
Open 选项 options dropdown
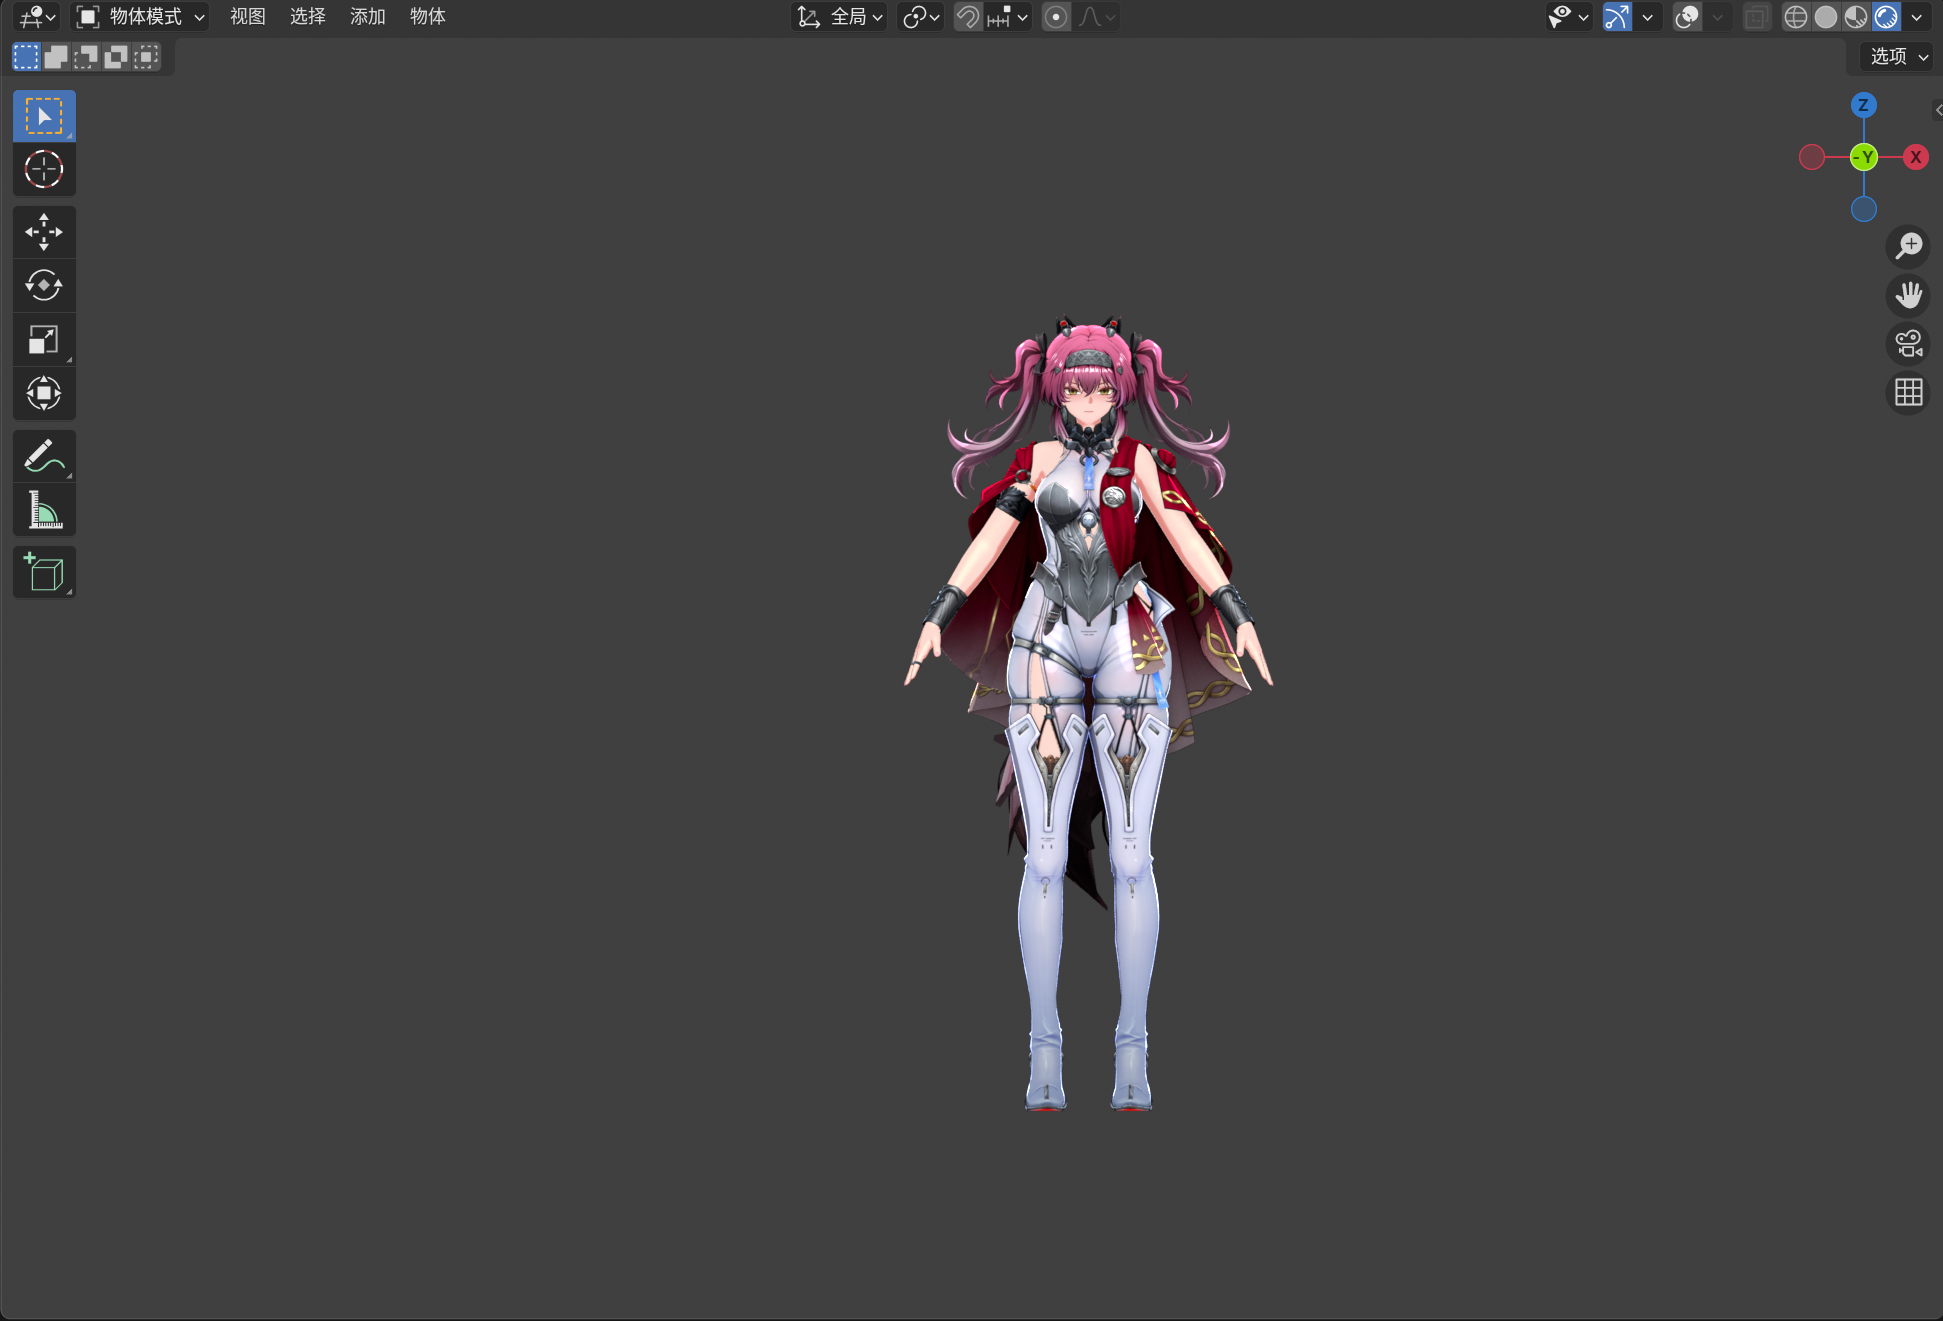[x=1899, y=57]
